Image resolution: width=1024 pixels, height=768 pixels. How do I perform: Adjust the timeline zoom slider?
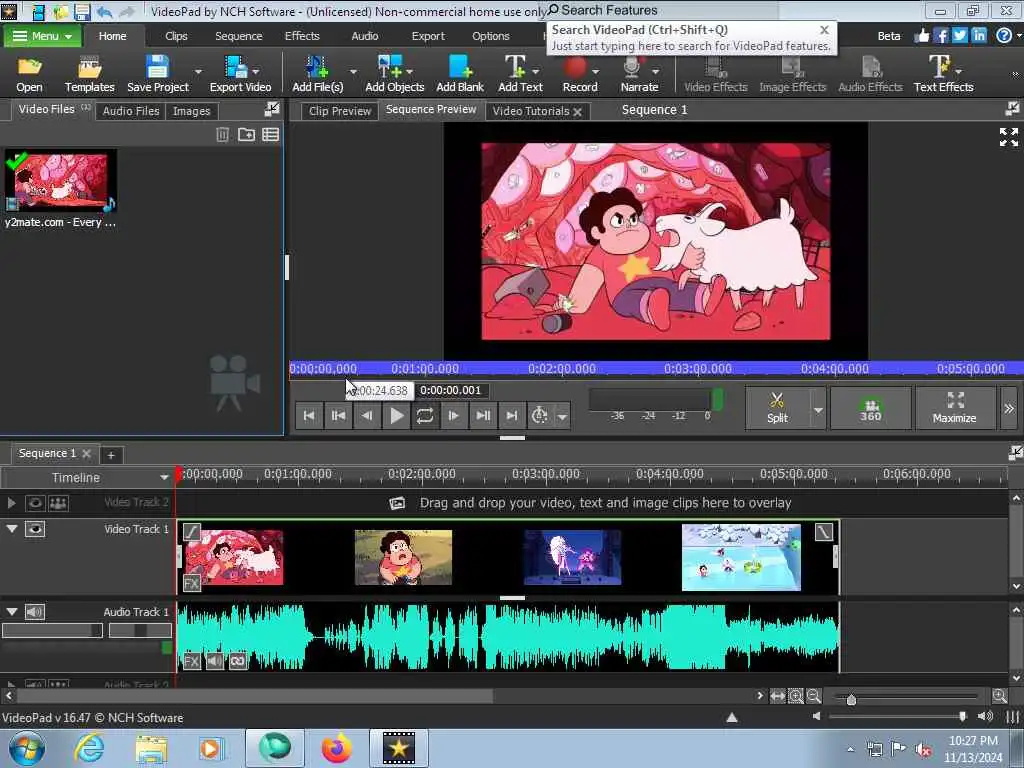(x=850, y=699)
